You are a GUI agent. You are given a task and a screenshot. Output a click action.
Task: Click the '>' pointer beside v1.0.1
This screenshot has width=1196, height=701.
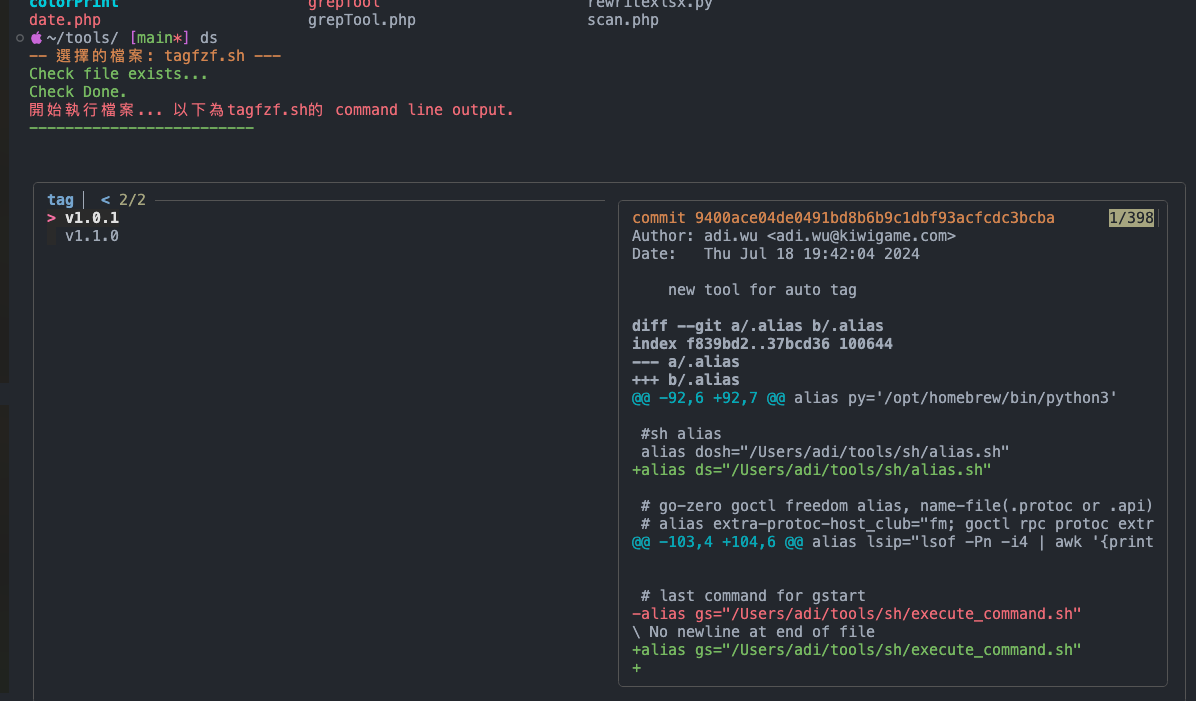coord(51,218)
